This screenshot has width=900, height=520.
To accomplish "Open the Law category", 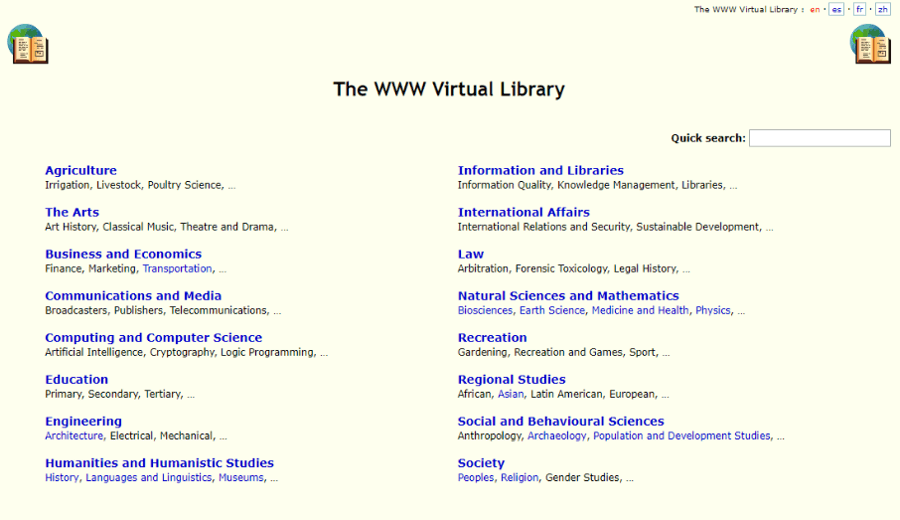I will click(x=471, y=254).
